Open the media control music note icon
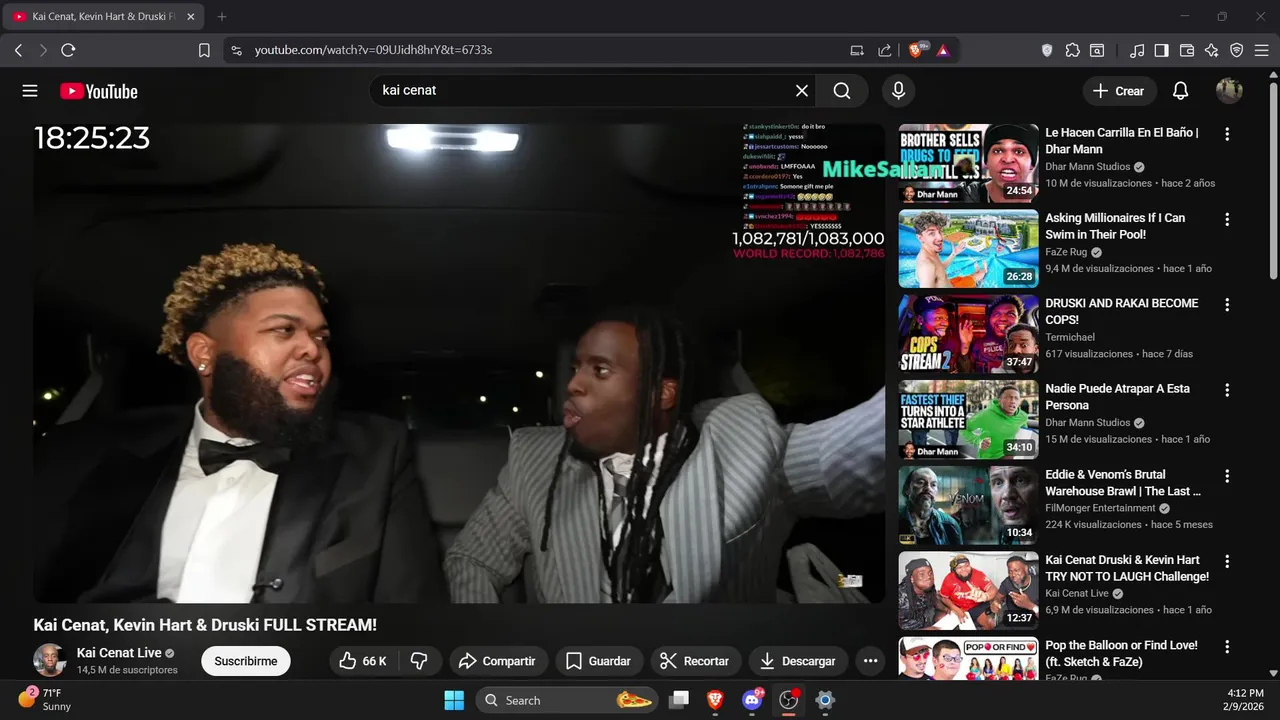 pos(1137,50)
